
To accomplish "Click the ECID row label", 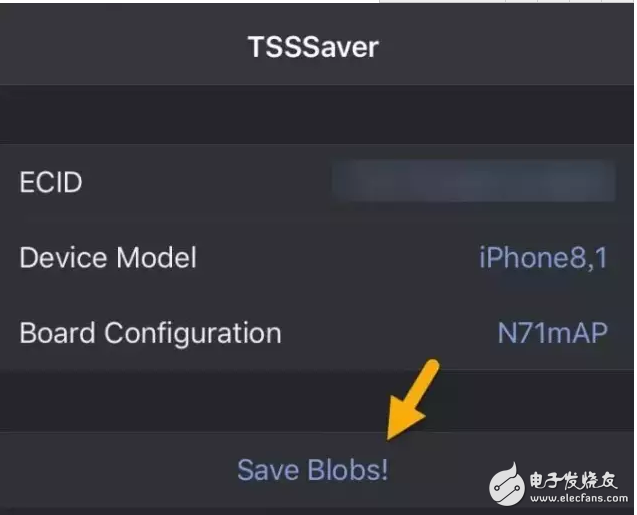I will [x=51, y=182].
